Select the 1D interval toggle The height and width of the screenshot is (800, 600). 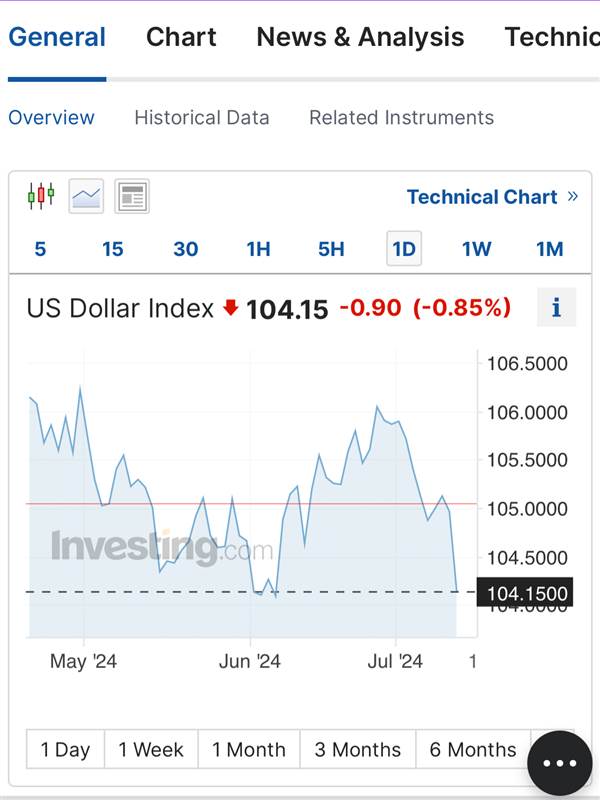click(x=404, y=249)
